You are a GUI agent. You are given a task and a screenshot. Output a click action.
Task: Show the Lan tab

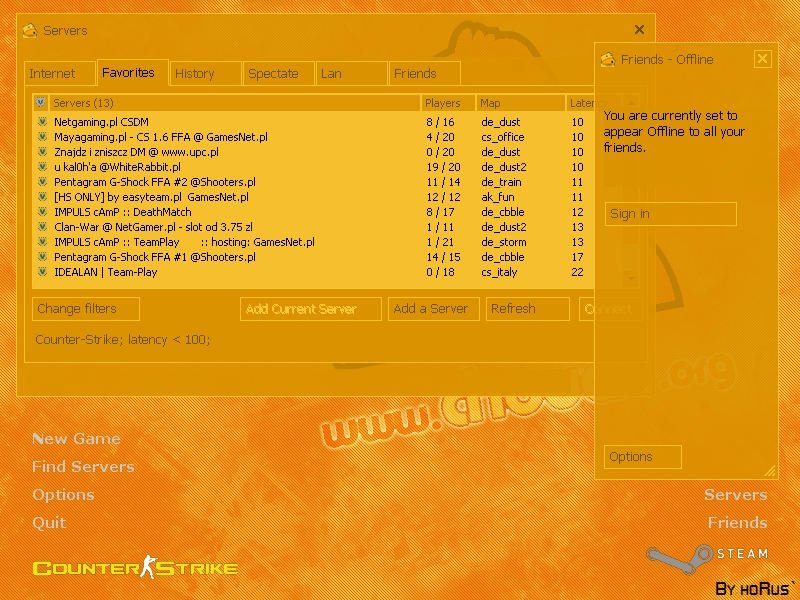point(352,73)
